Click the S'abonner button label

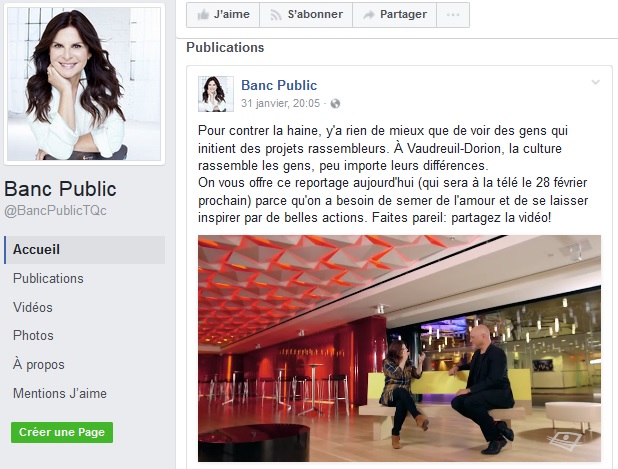pos(315,15)
